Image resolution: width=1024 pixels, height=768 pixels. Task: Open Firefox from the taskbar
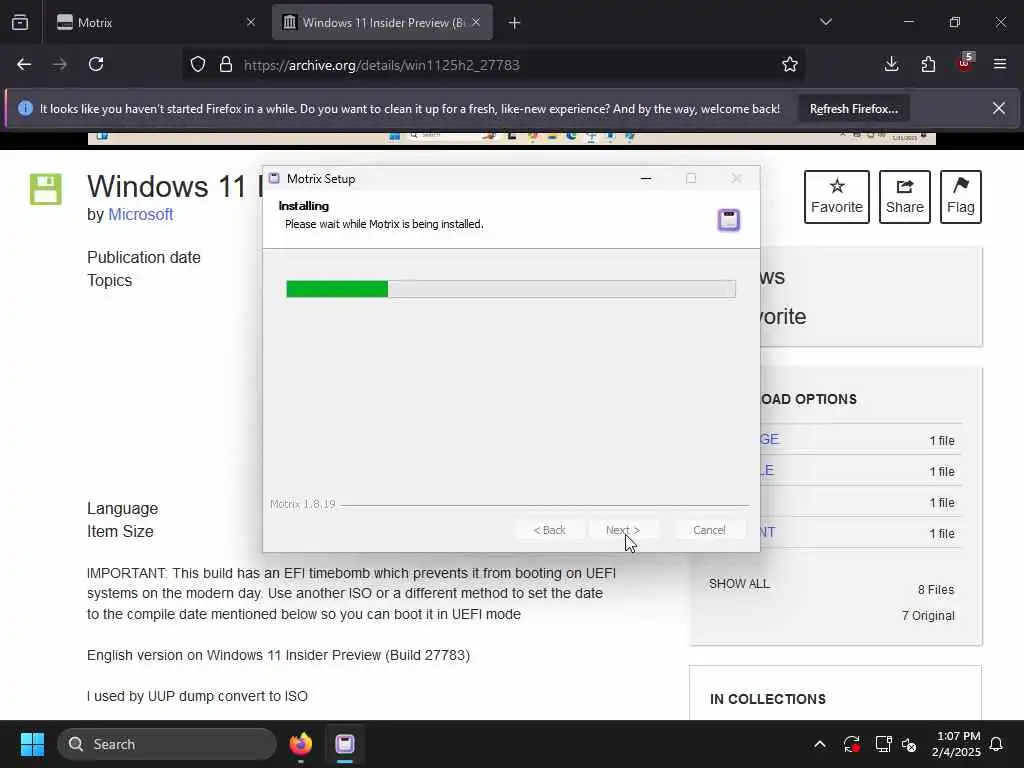[301, 744]
